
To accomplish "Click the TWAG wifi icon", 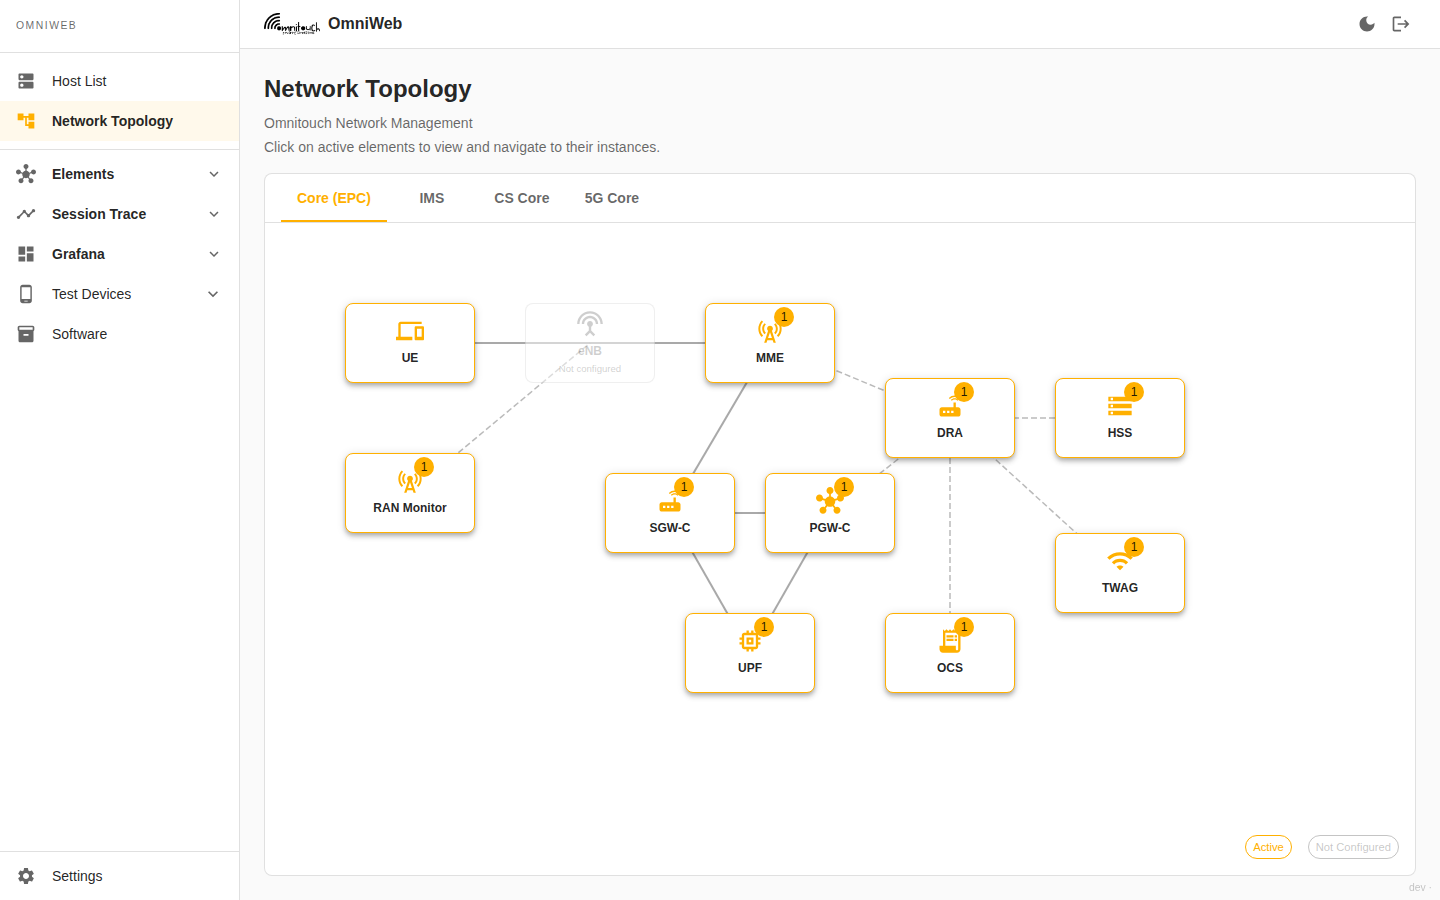I will pos(1119,562).
